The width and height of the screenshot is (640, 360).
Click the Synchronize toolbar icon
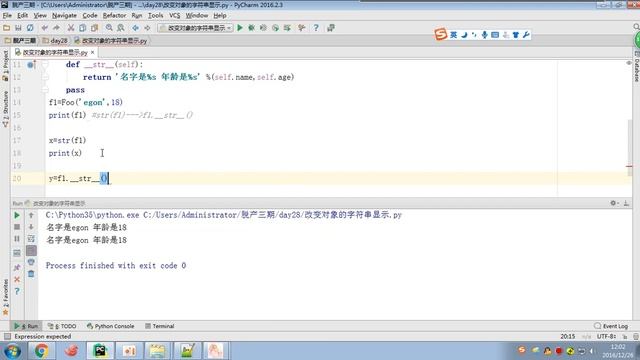30,28
